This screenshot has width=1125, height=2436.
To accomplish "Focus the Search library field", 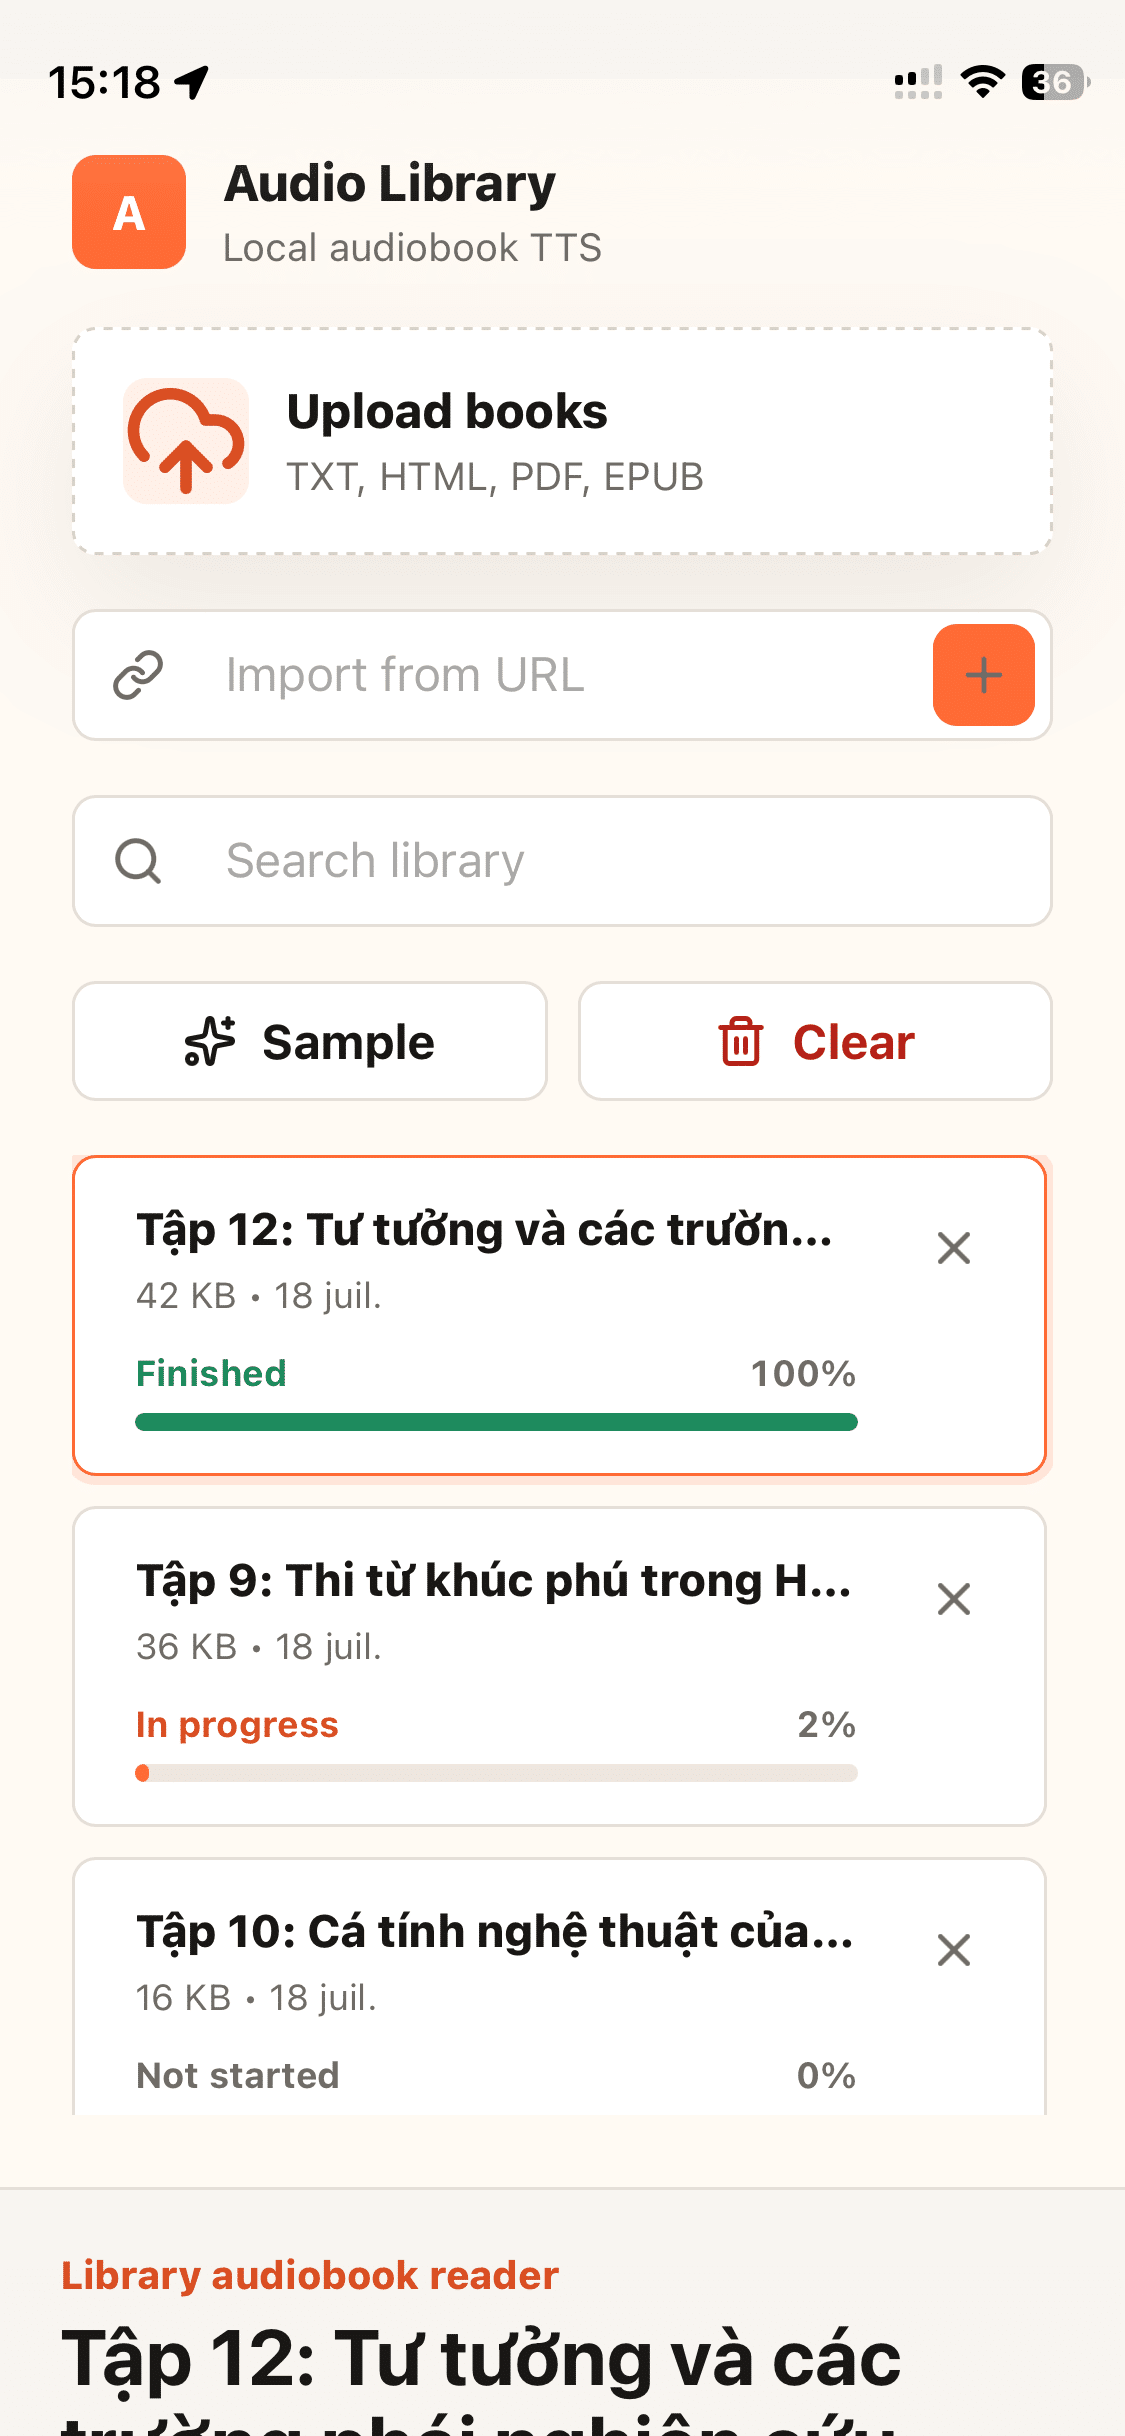I will [x=562, y=861].
